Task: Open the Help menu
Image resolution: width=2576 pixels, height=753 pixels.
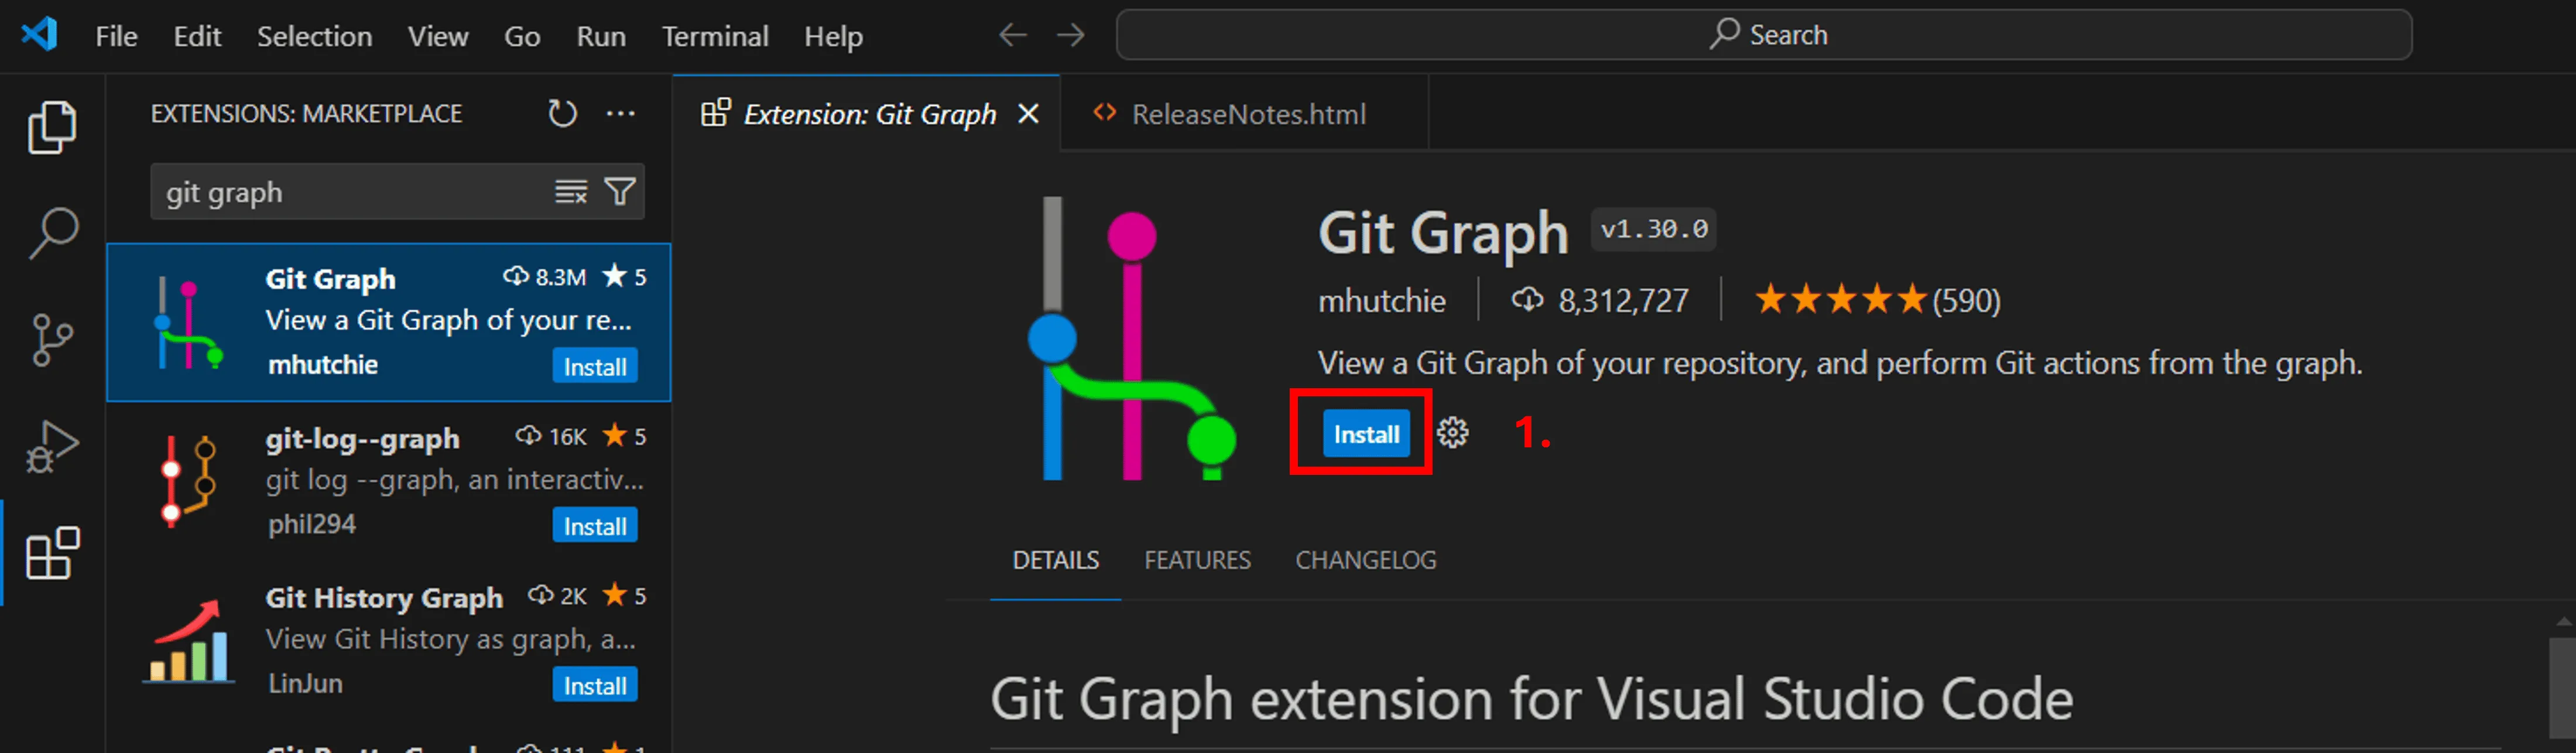Action: [833, 36]
